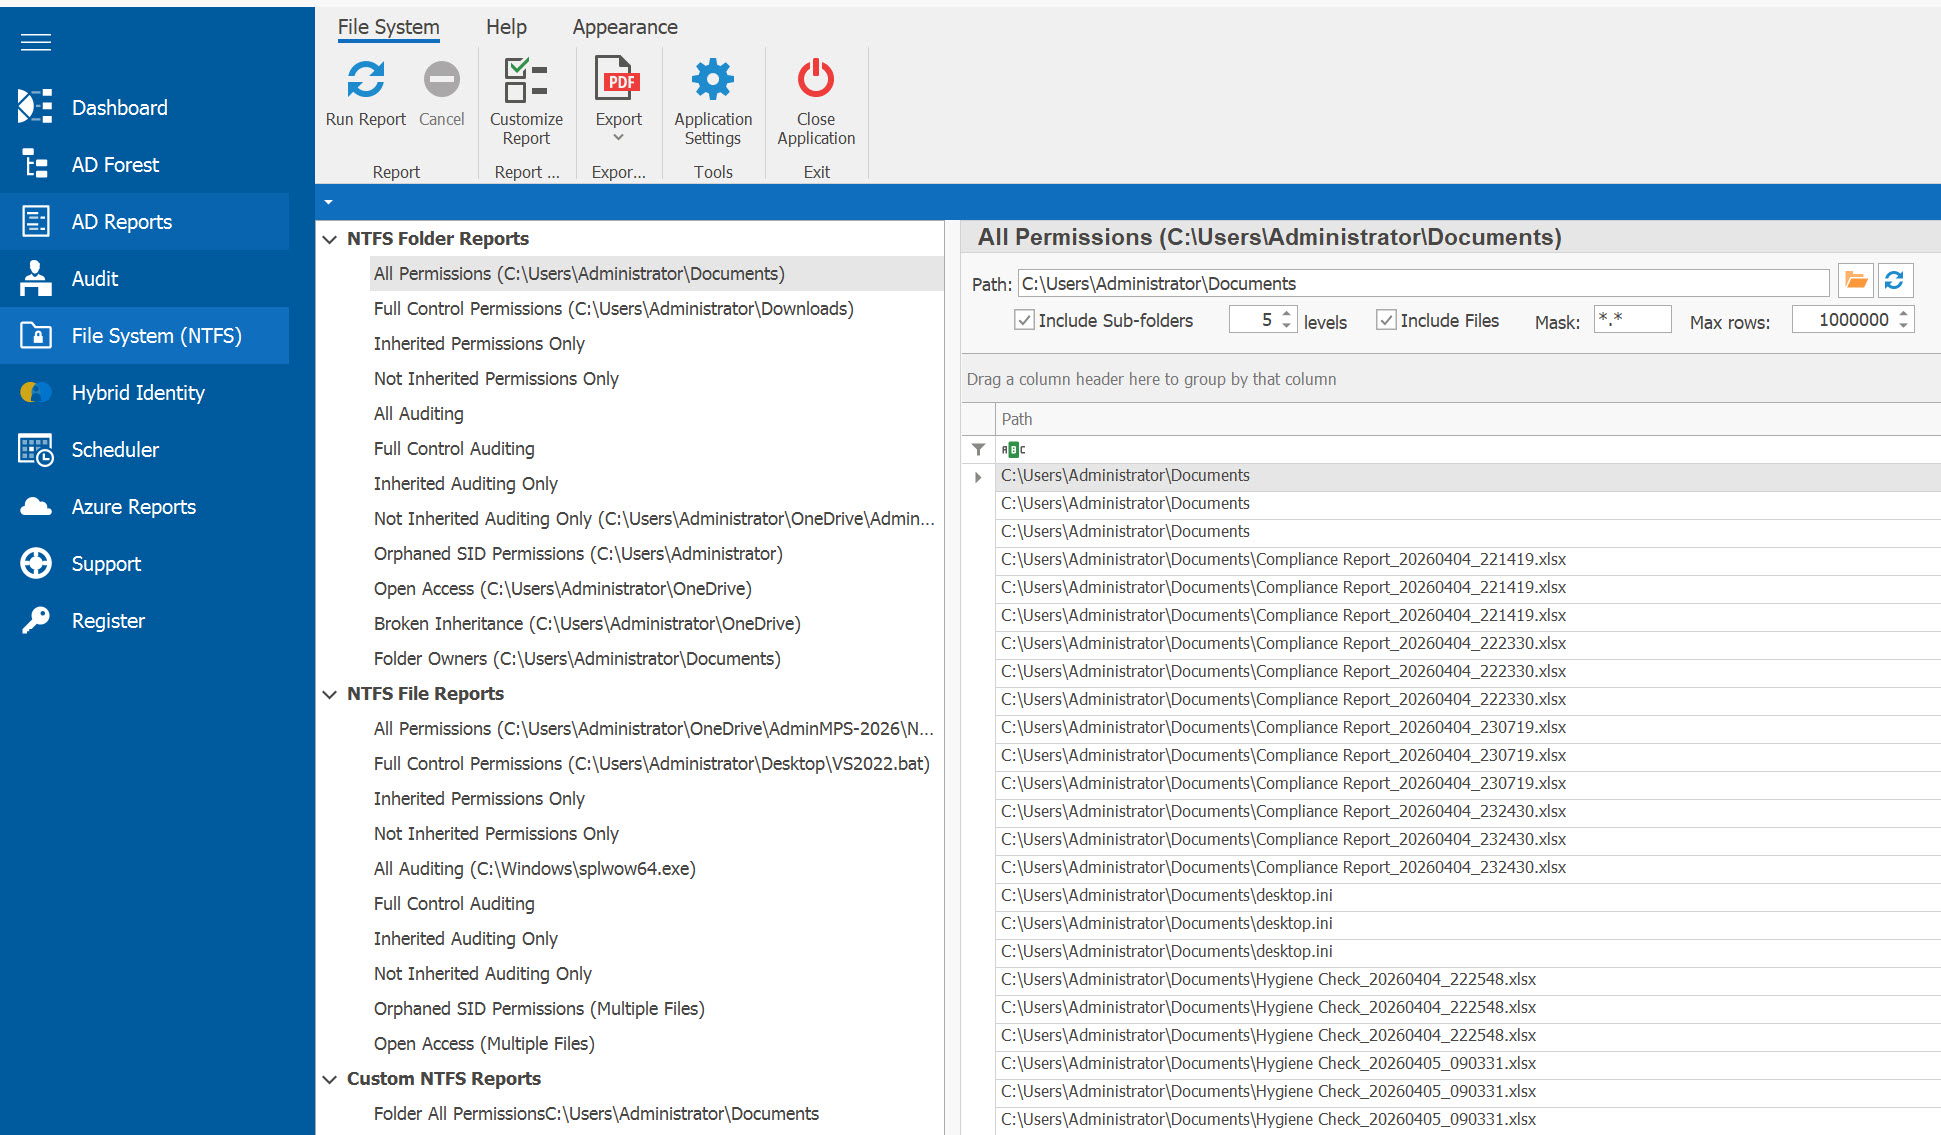Click the Support lifebuoy icon
1941x1135 pixels.
coord(36,563)
